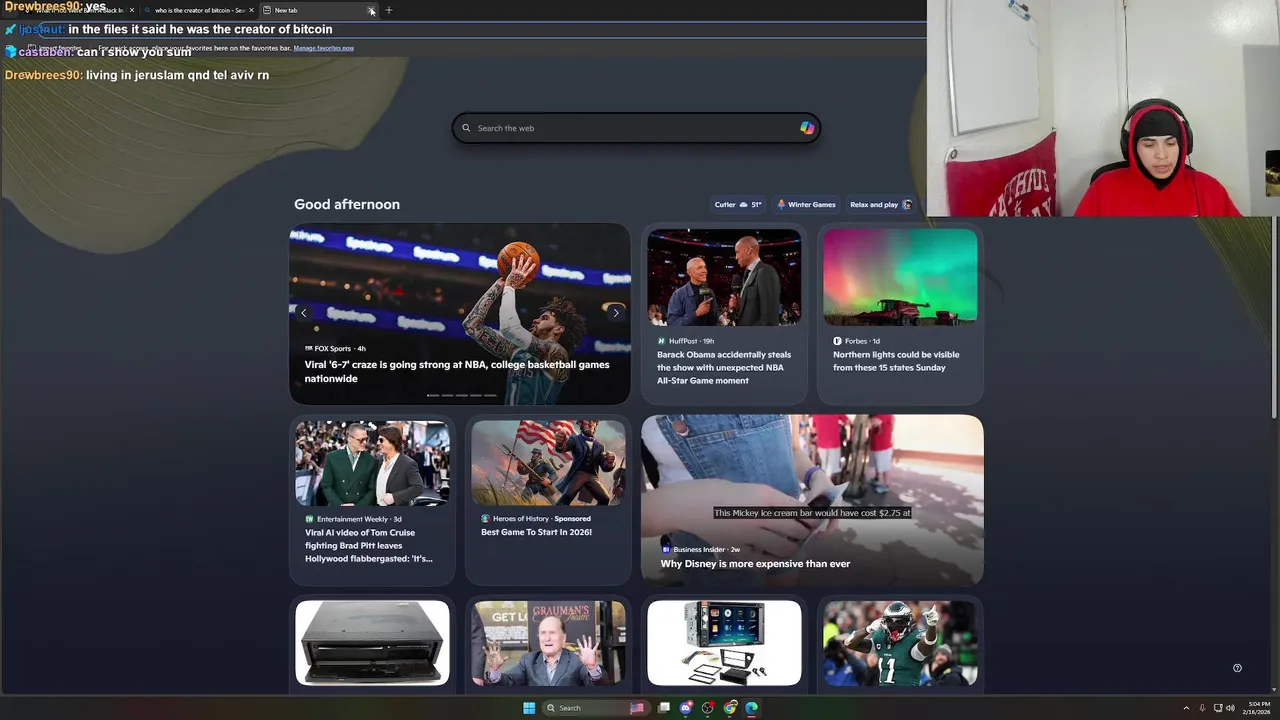Image resolution: width=1280 pixels, height=720 pixels.
Task: Click the Tom Cruise and Brad Pitt thumbnail
Action: pyautogui.click(x=372, y=463)
